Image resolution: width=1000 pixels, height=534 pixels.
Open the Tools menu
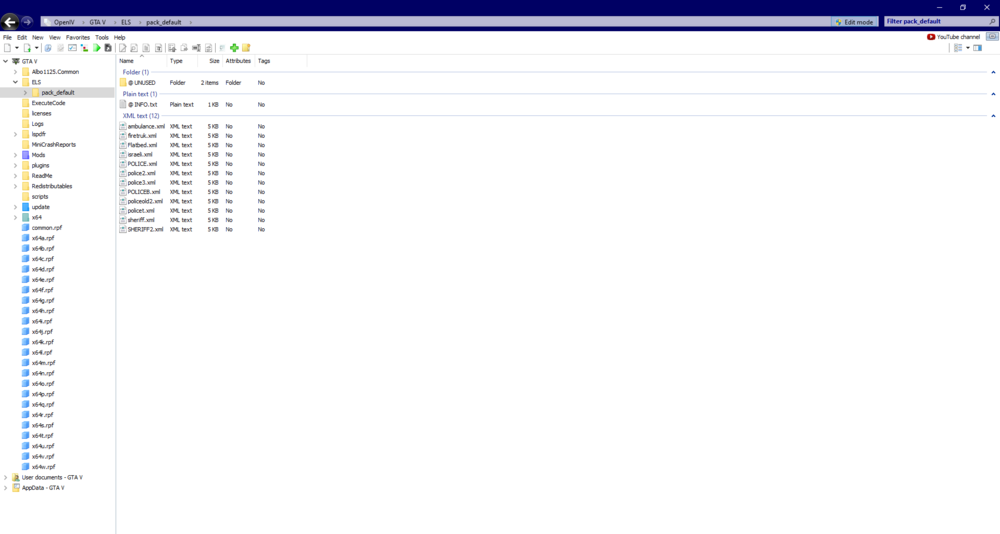[x=102, y=37]
